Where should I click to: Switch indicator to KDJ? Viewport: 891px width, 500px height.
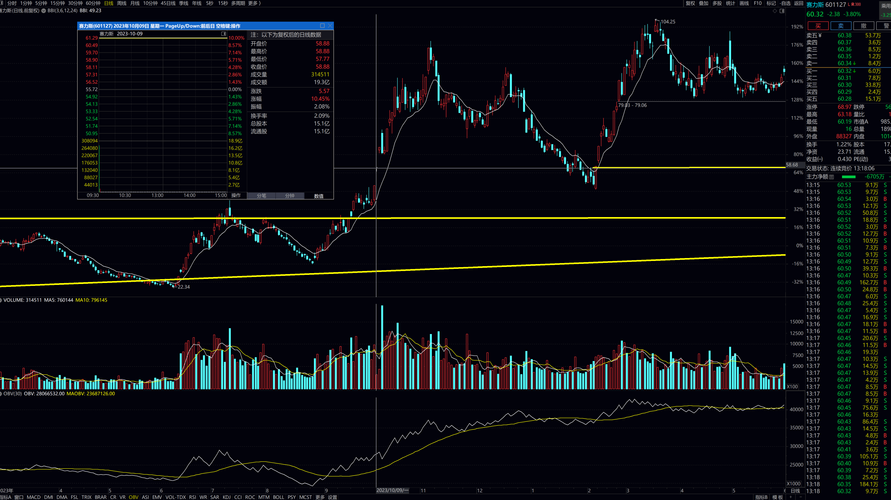pyautogui.click(x=226, y=497)
